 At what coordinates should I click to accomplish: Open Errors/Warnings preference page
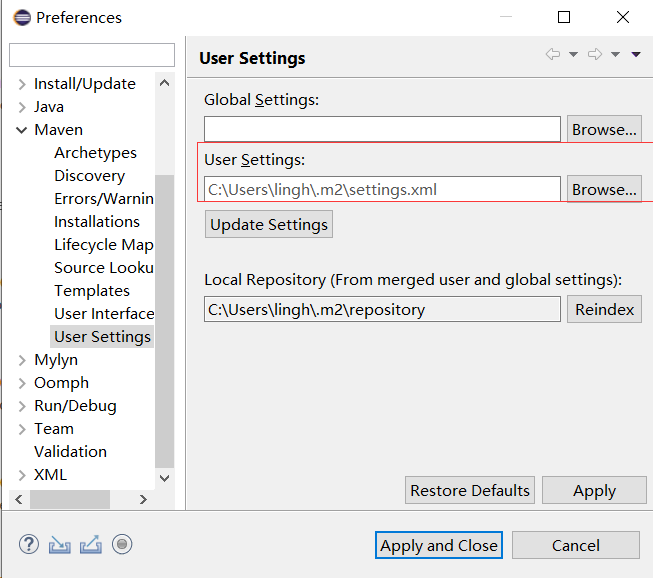click(104, 199)
